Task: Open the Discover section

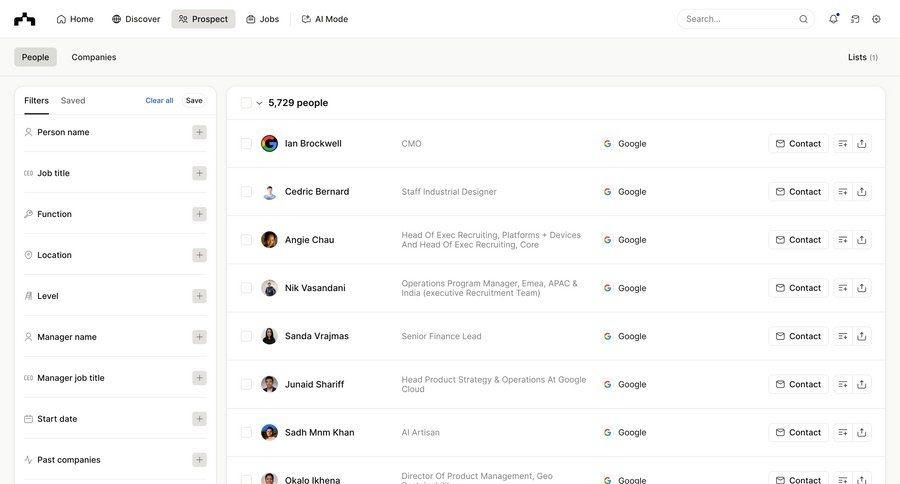Action: click(x=136, y=19)
